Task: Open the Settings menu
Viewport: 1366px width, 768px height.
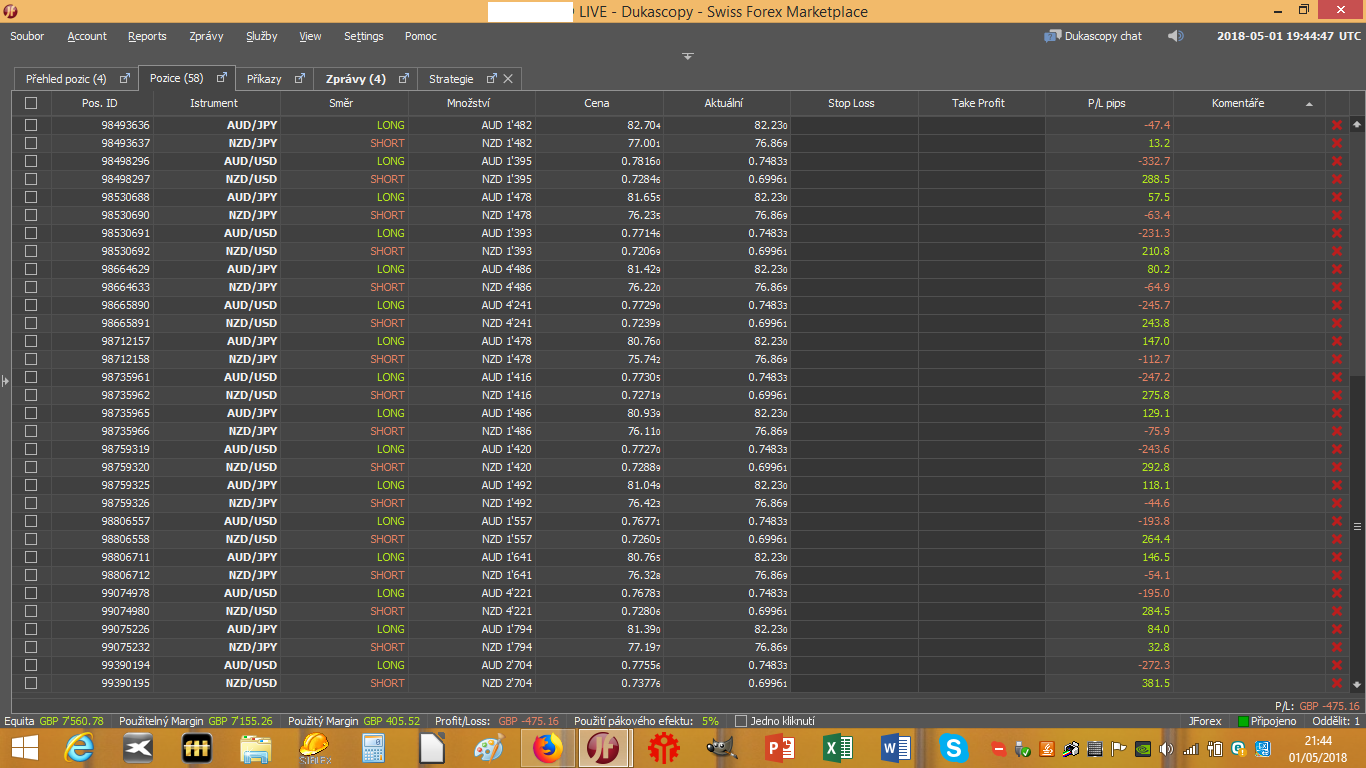Action: pos(364,36)
